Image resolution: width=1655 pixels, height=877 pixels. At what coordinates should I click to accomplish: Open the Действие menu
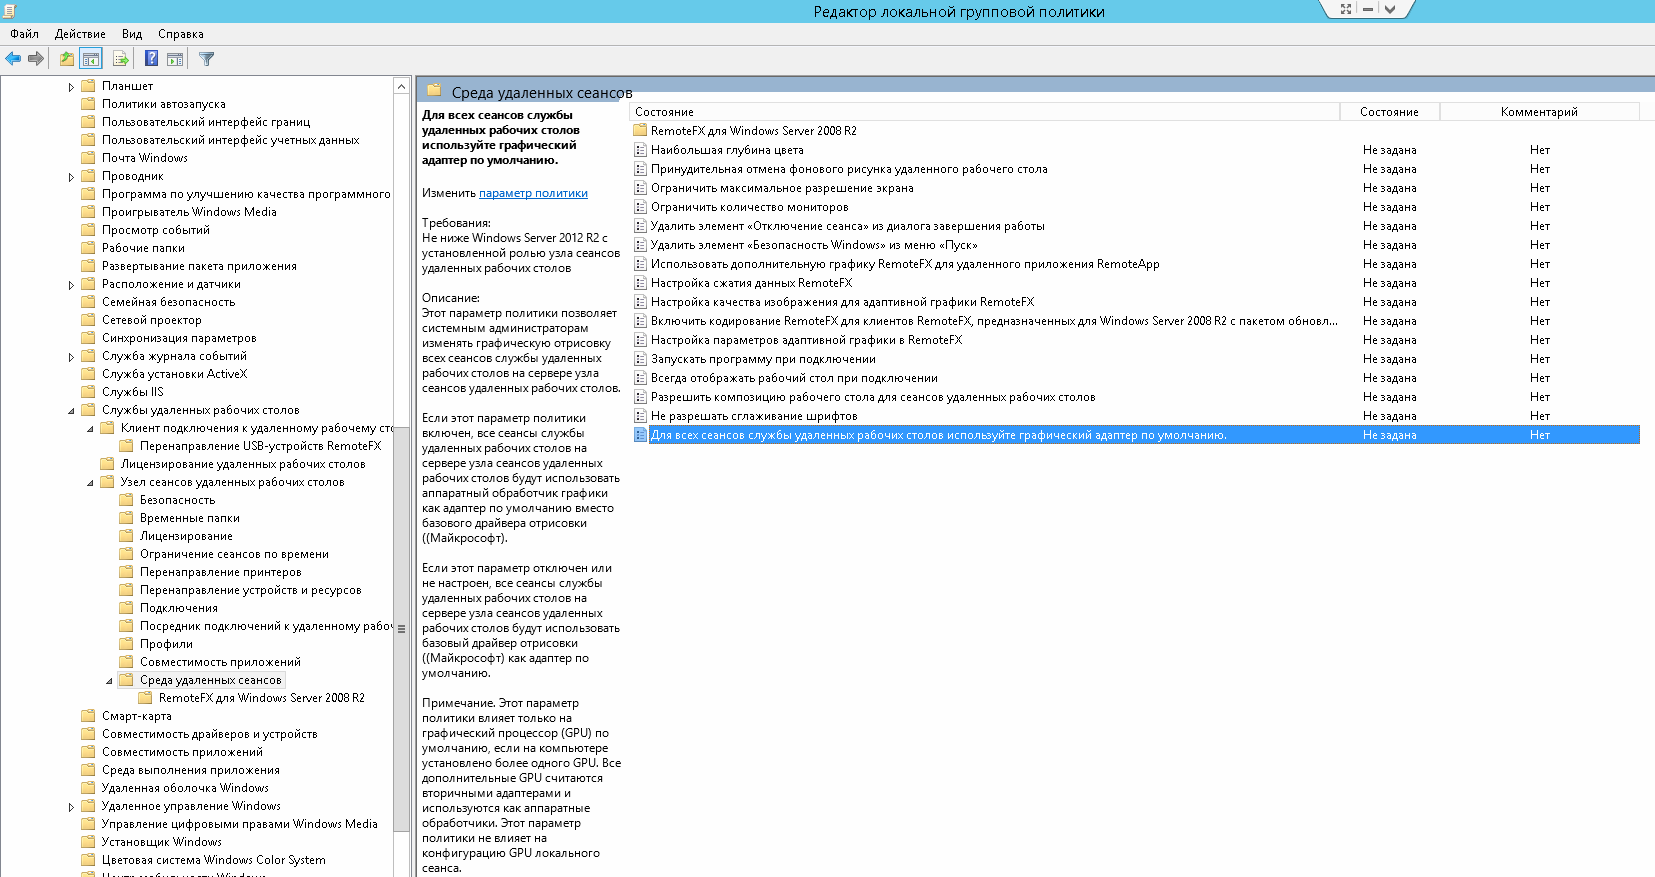[80, 34]
